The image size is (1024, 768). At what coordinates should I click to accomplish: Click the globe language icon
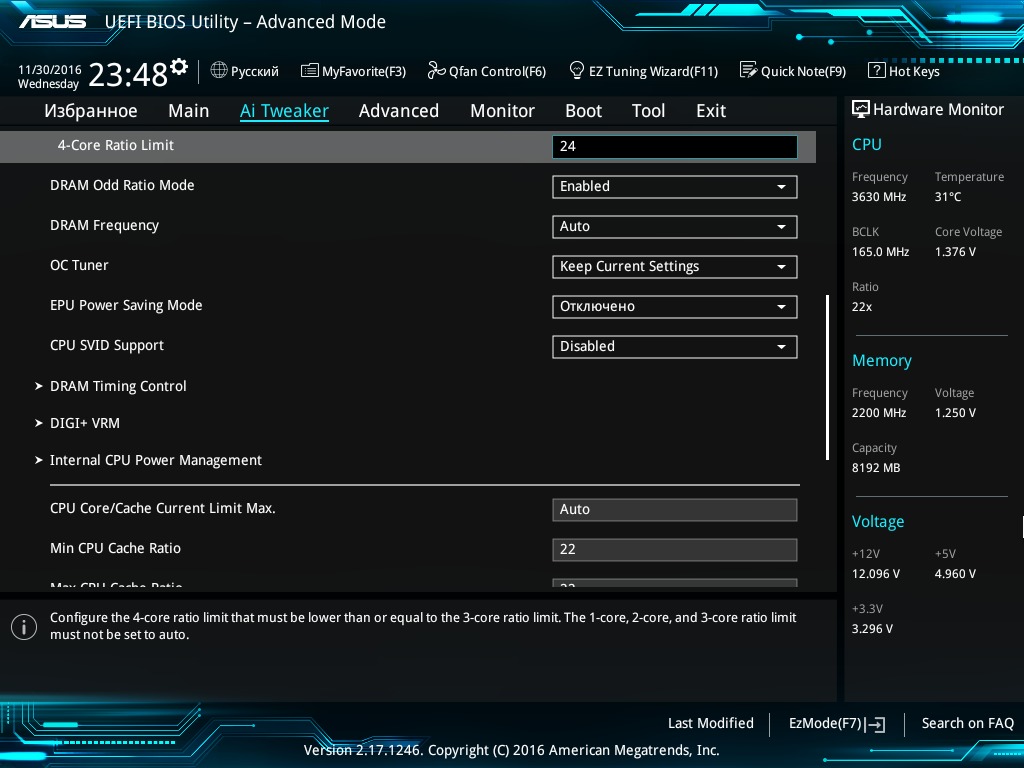219,70
